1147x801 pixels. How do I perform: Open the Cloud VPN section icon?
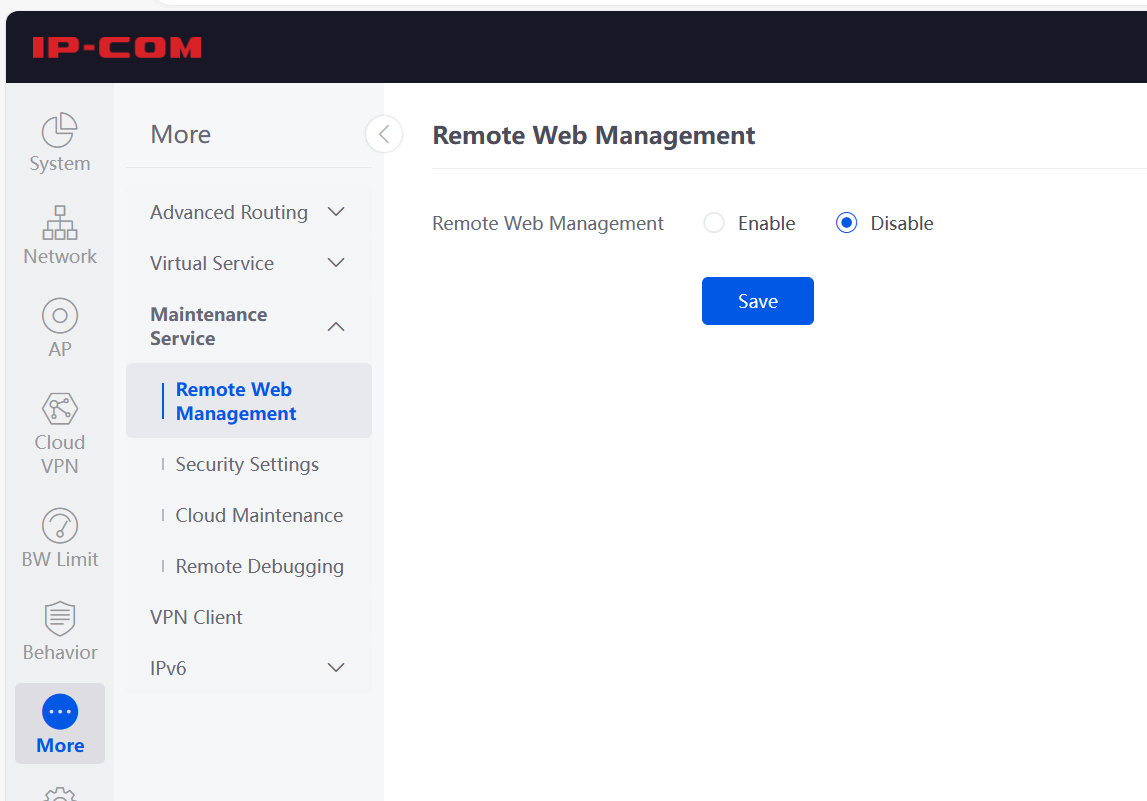pyautogui.click(x=59, y=408)
